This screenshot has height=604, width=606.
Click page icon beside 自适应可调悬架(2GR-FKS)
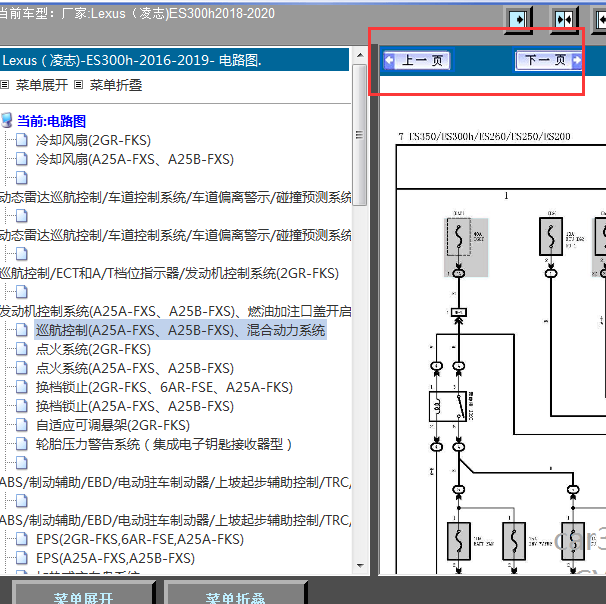click(22, 425)
